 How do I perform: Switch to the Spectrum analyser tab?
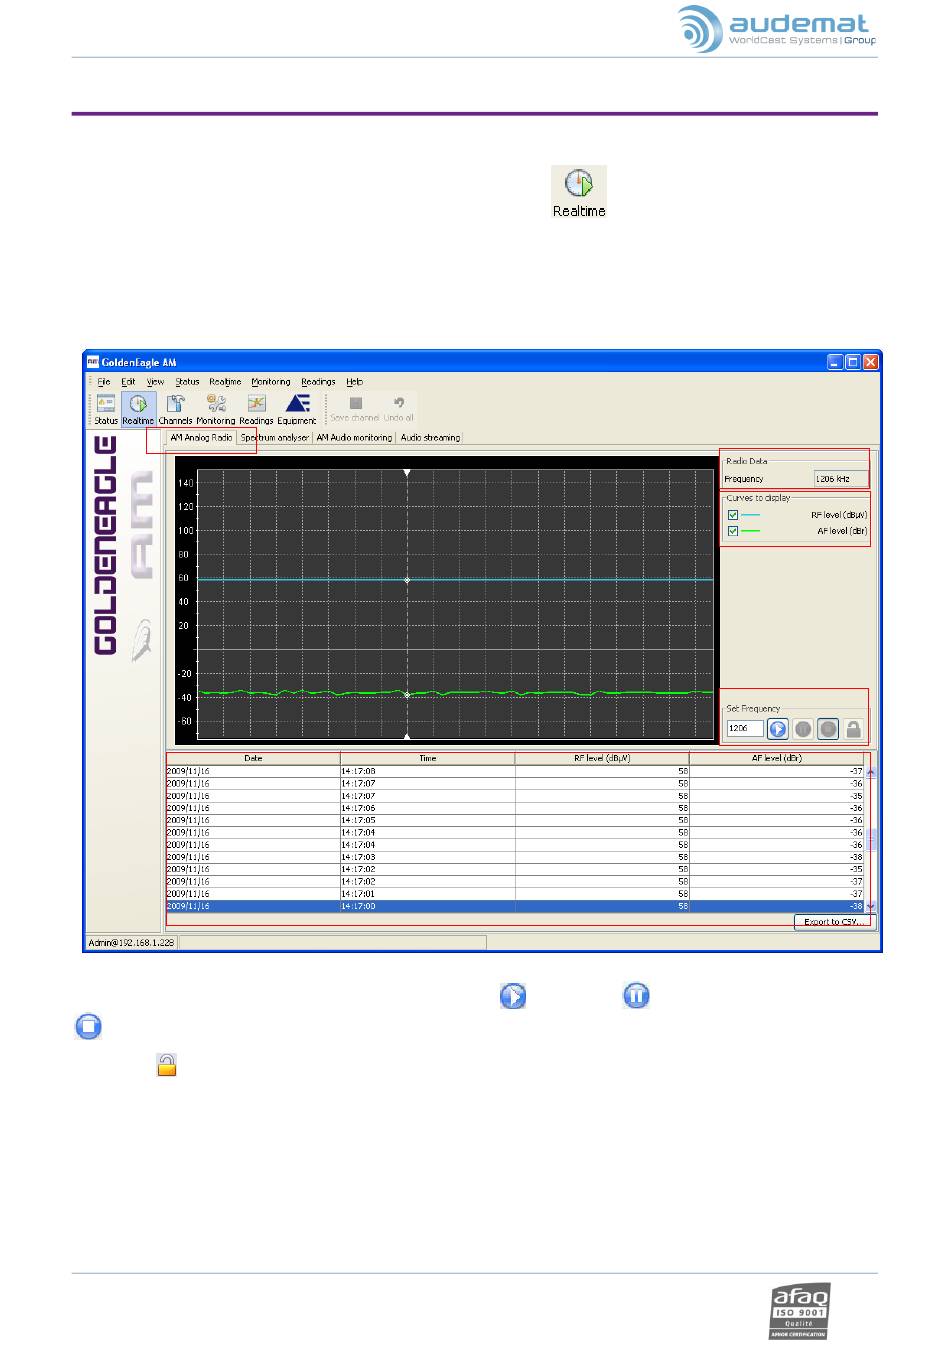pos(275,438)
